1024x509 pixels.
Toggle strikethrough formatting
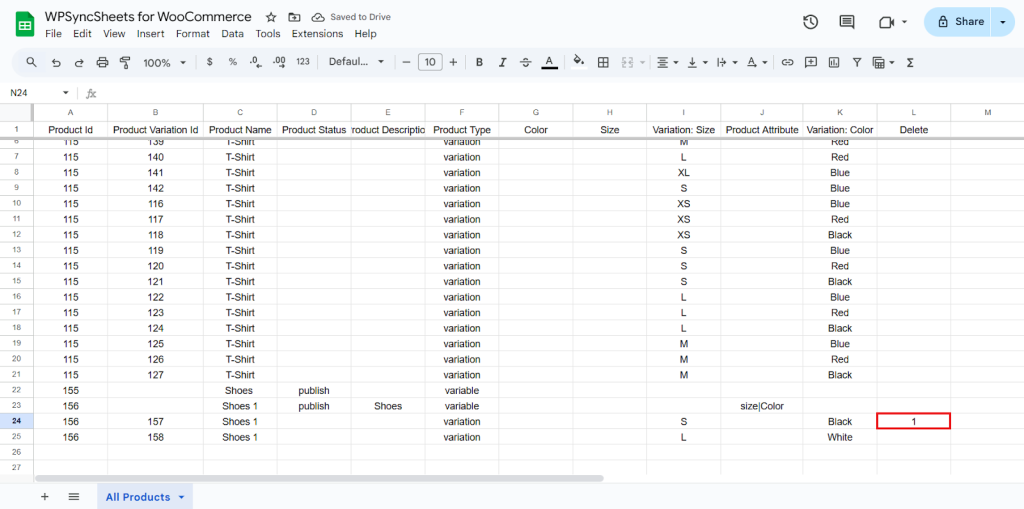[x=526, y=62]
